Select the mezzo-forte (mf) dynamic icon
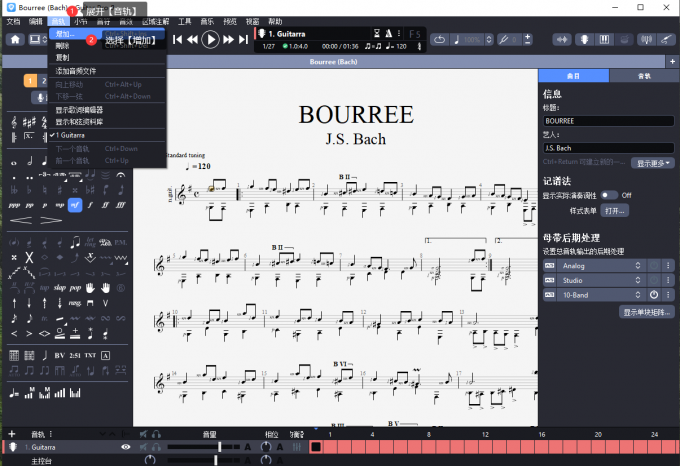This screenshot has width=680, height=466. click(x=75, y=203)
